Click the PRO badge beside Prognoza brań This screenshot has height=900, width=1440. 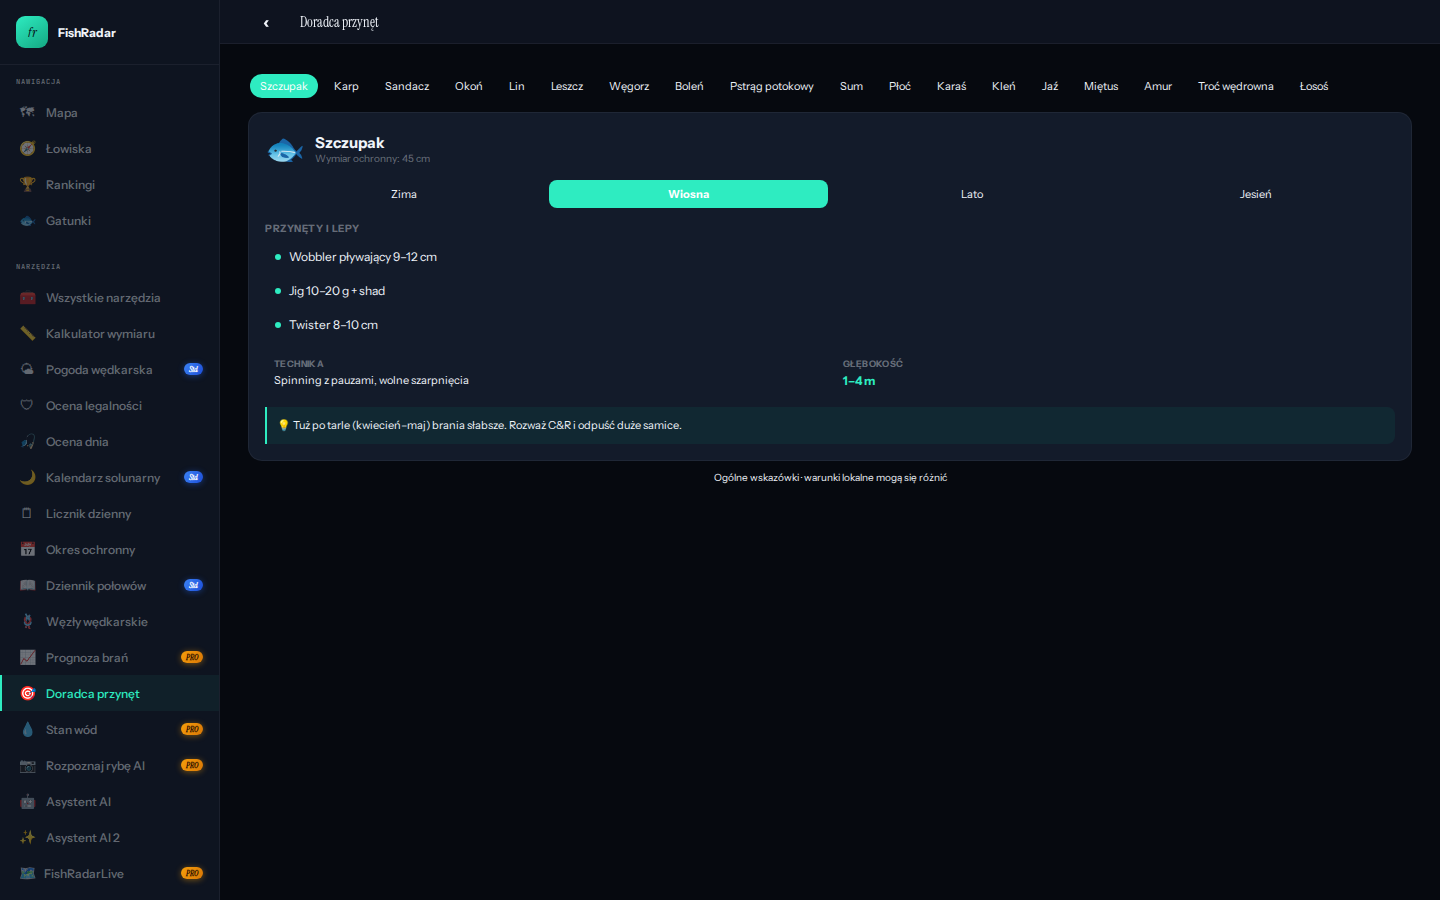coord(192,658)
